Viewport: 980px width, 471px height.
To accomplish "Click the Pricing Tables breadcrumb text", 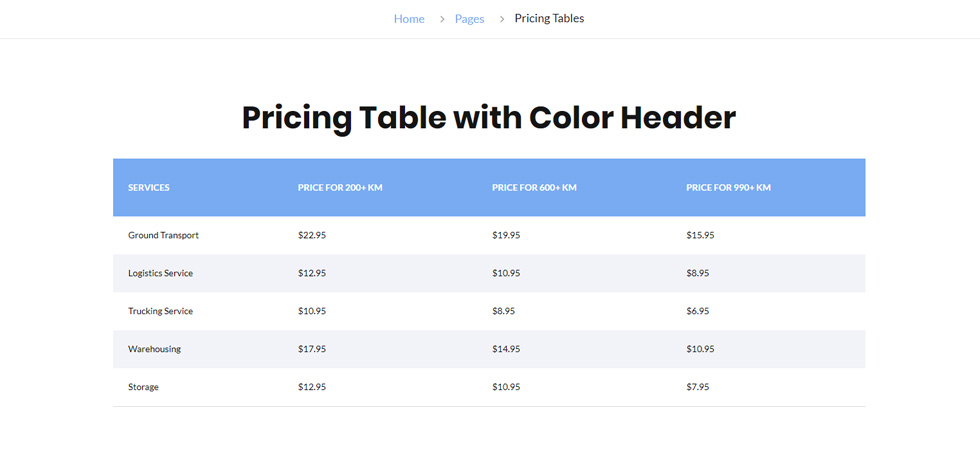I will tap(549, 19).
